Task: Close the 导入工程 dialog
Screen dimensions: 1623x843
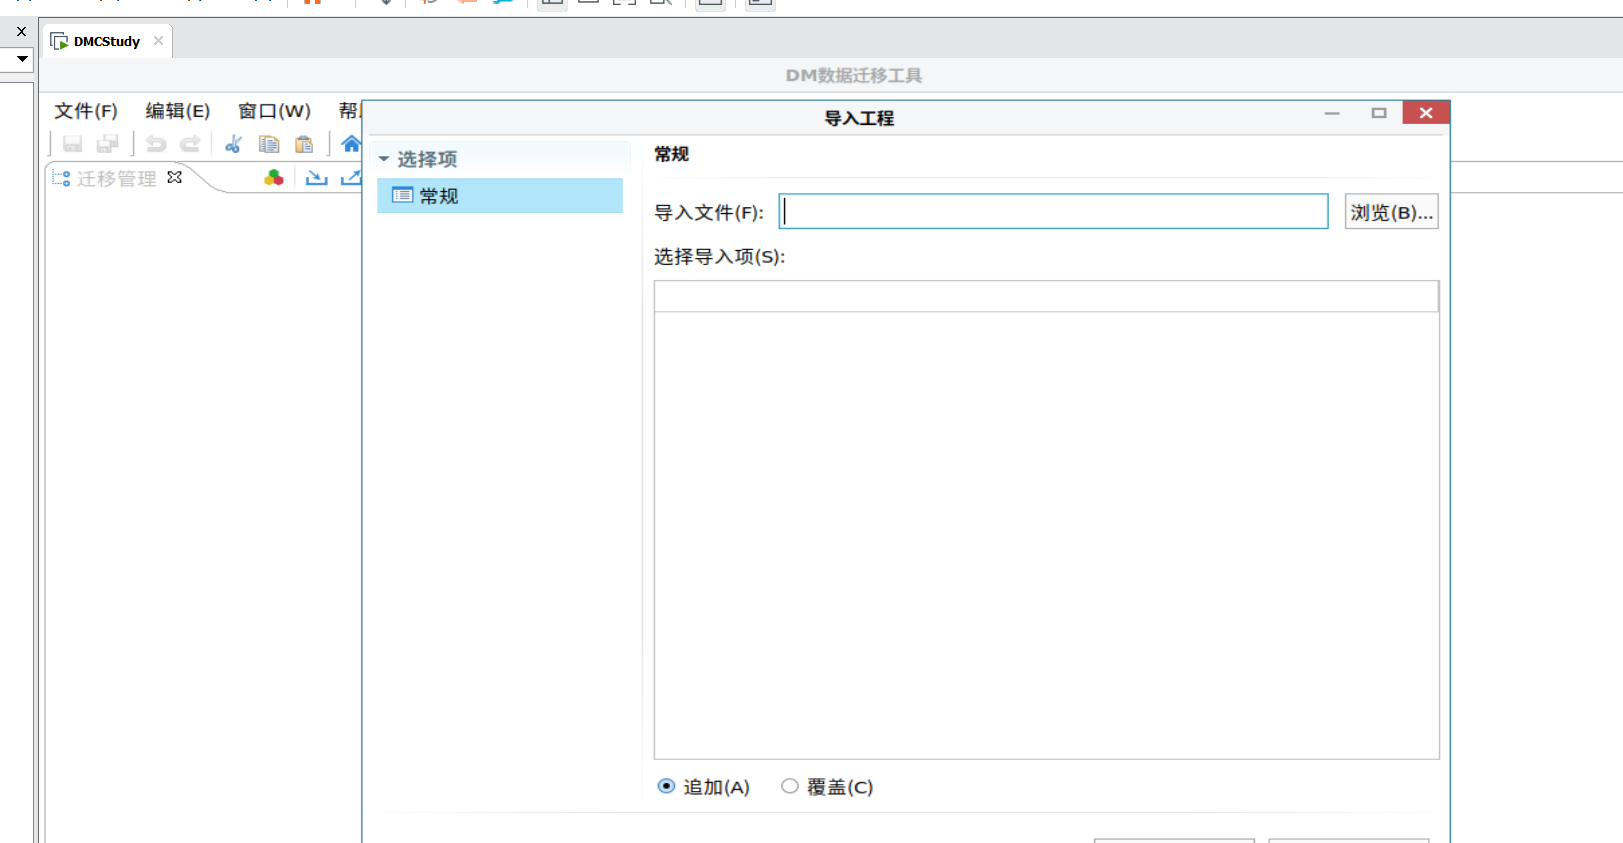Action: [1426, 113]
